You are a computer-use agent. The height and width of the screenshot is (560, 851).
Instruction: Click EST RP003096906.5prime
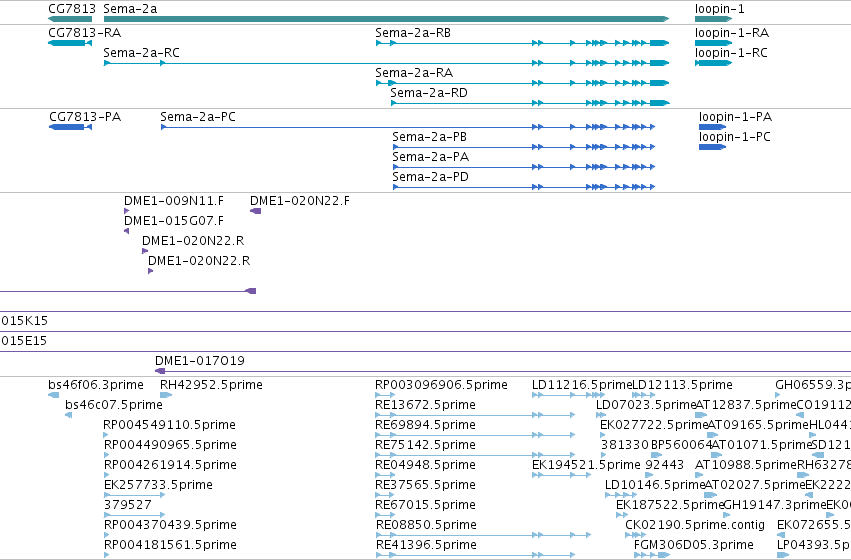441,385
